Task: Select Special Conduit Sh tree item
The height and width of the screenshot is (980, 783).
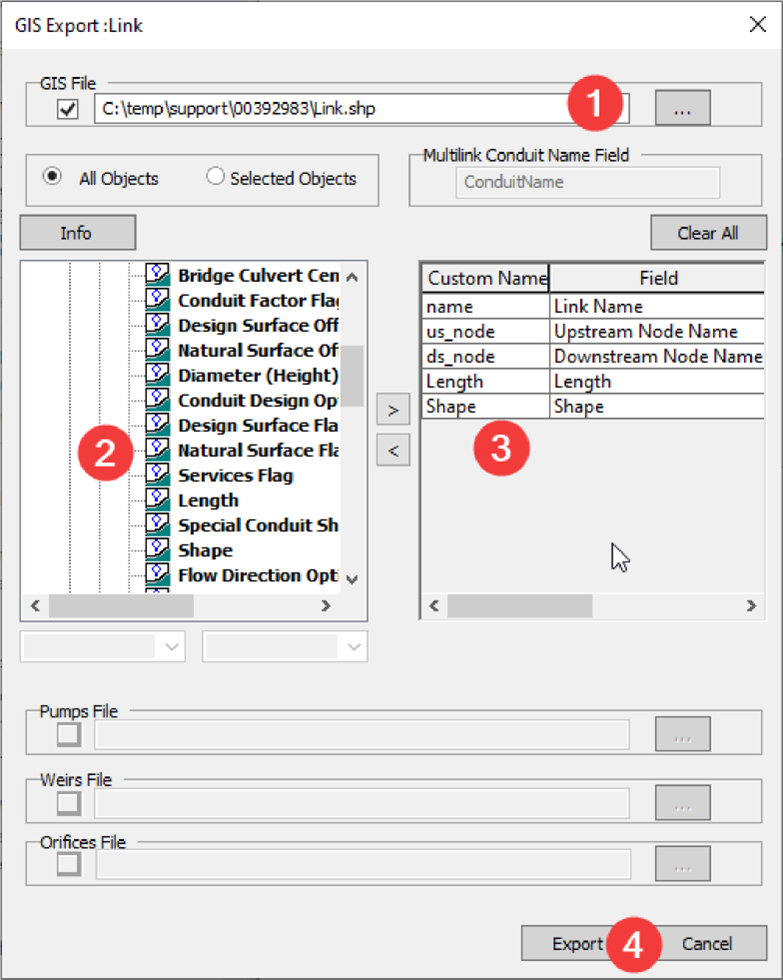Action: pyautogui.click(x=258, y=525)
